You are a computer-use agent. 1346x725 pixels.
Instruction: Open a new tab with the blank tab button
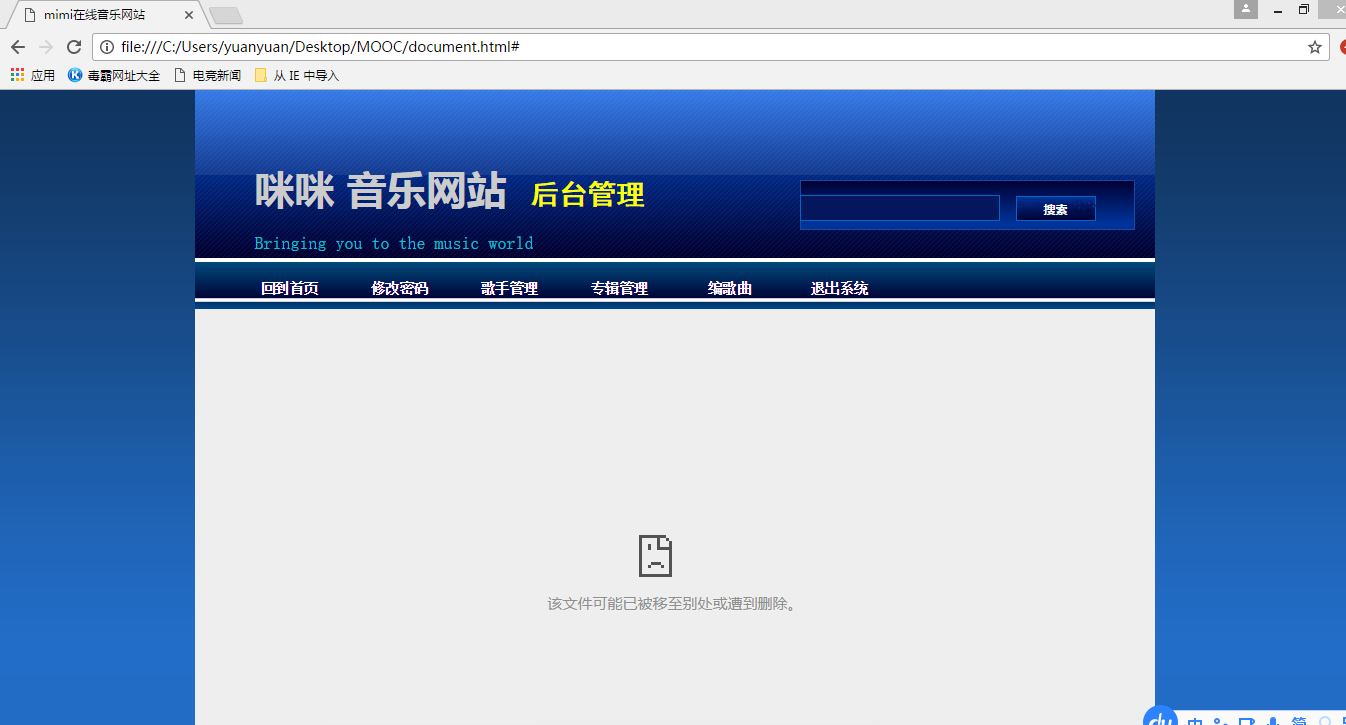point(226,16)
